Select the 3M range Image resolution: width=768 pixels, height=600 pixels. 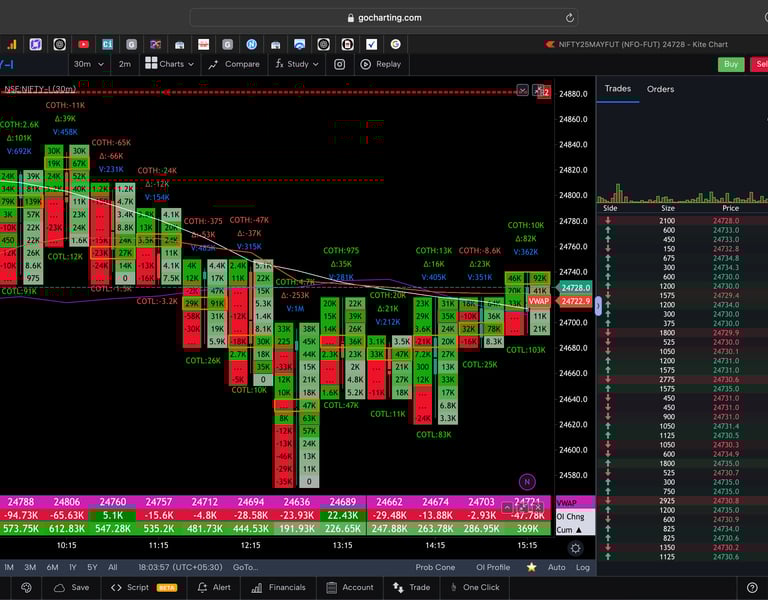pos(30,567)
